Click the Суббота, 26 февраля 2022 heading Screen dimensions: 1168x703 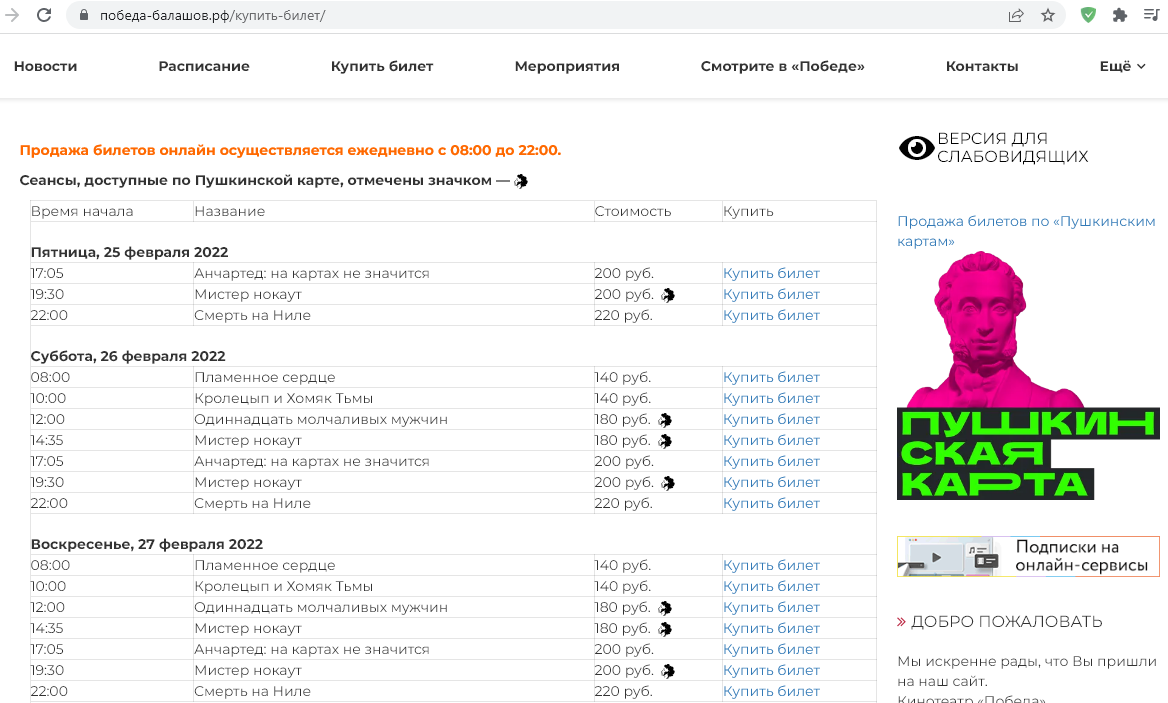128,357
